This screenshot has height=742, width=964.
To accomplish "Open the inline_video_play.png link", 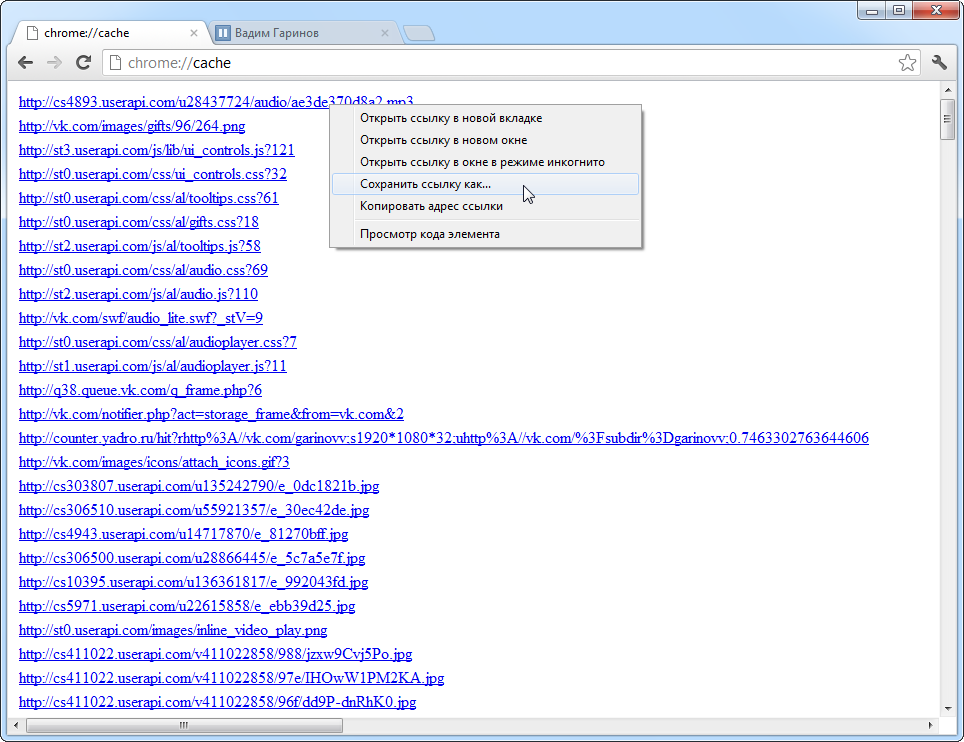I will click(x=173, y=630).
